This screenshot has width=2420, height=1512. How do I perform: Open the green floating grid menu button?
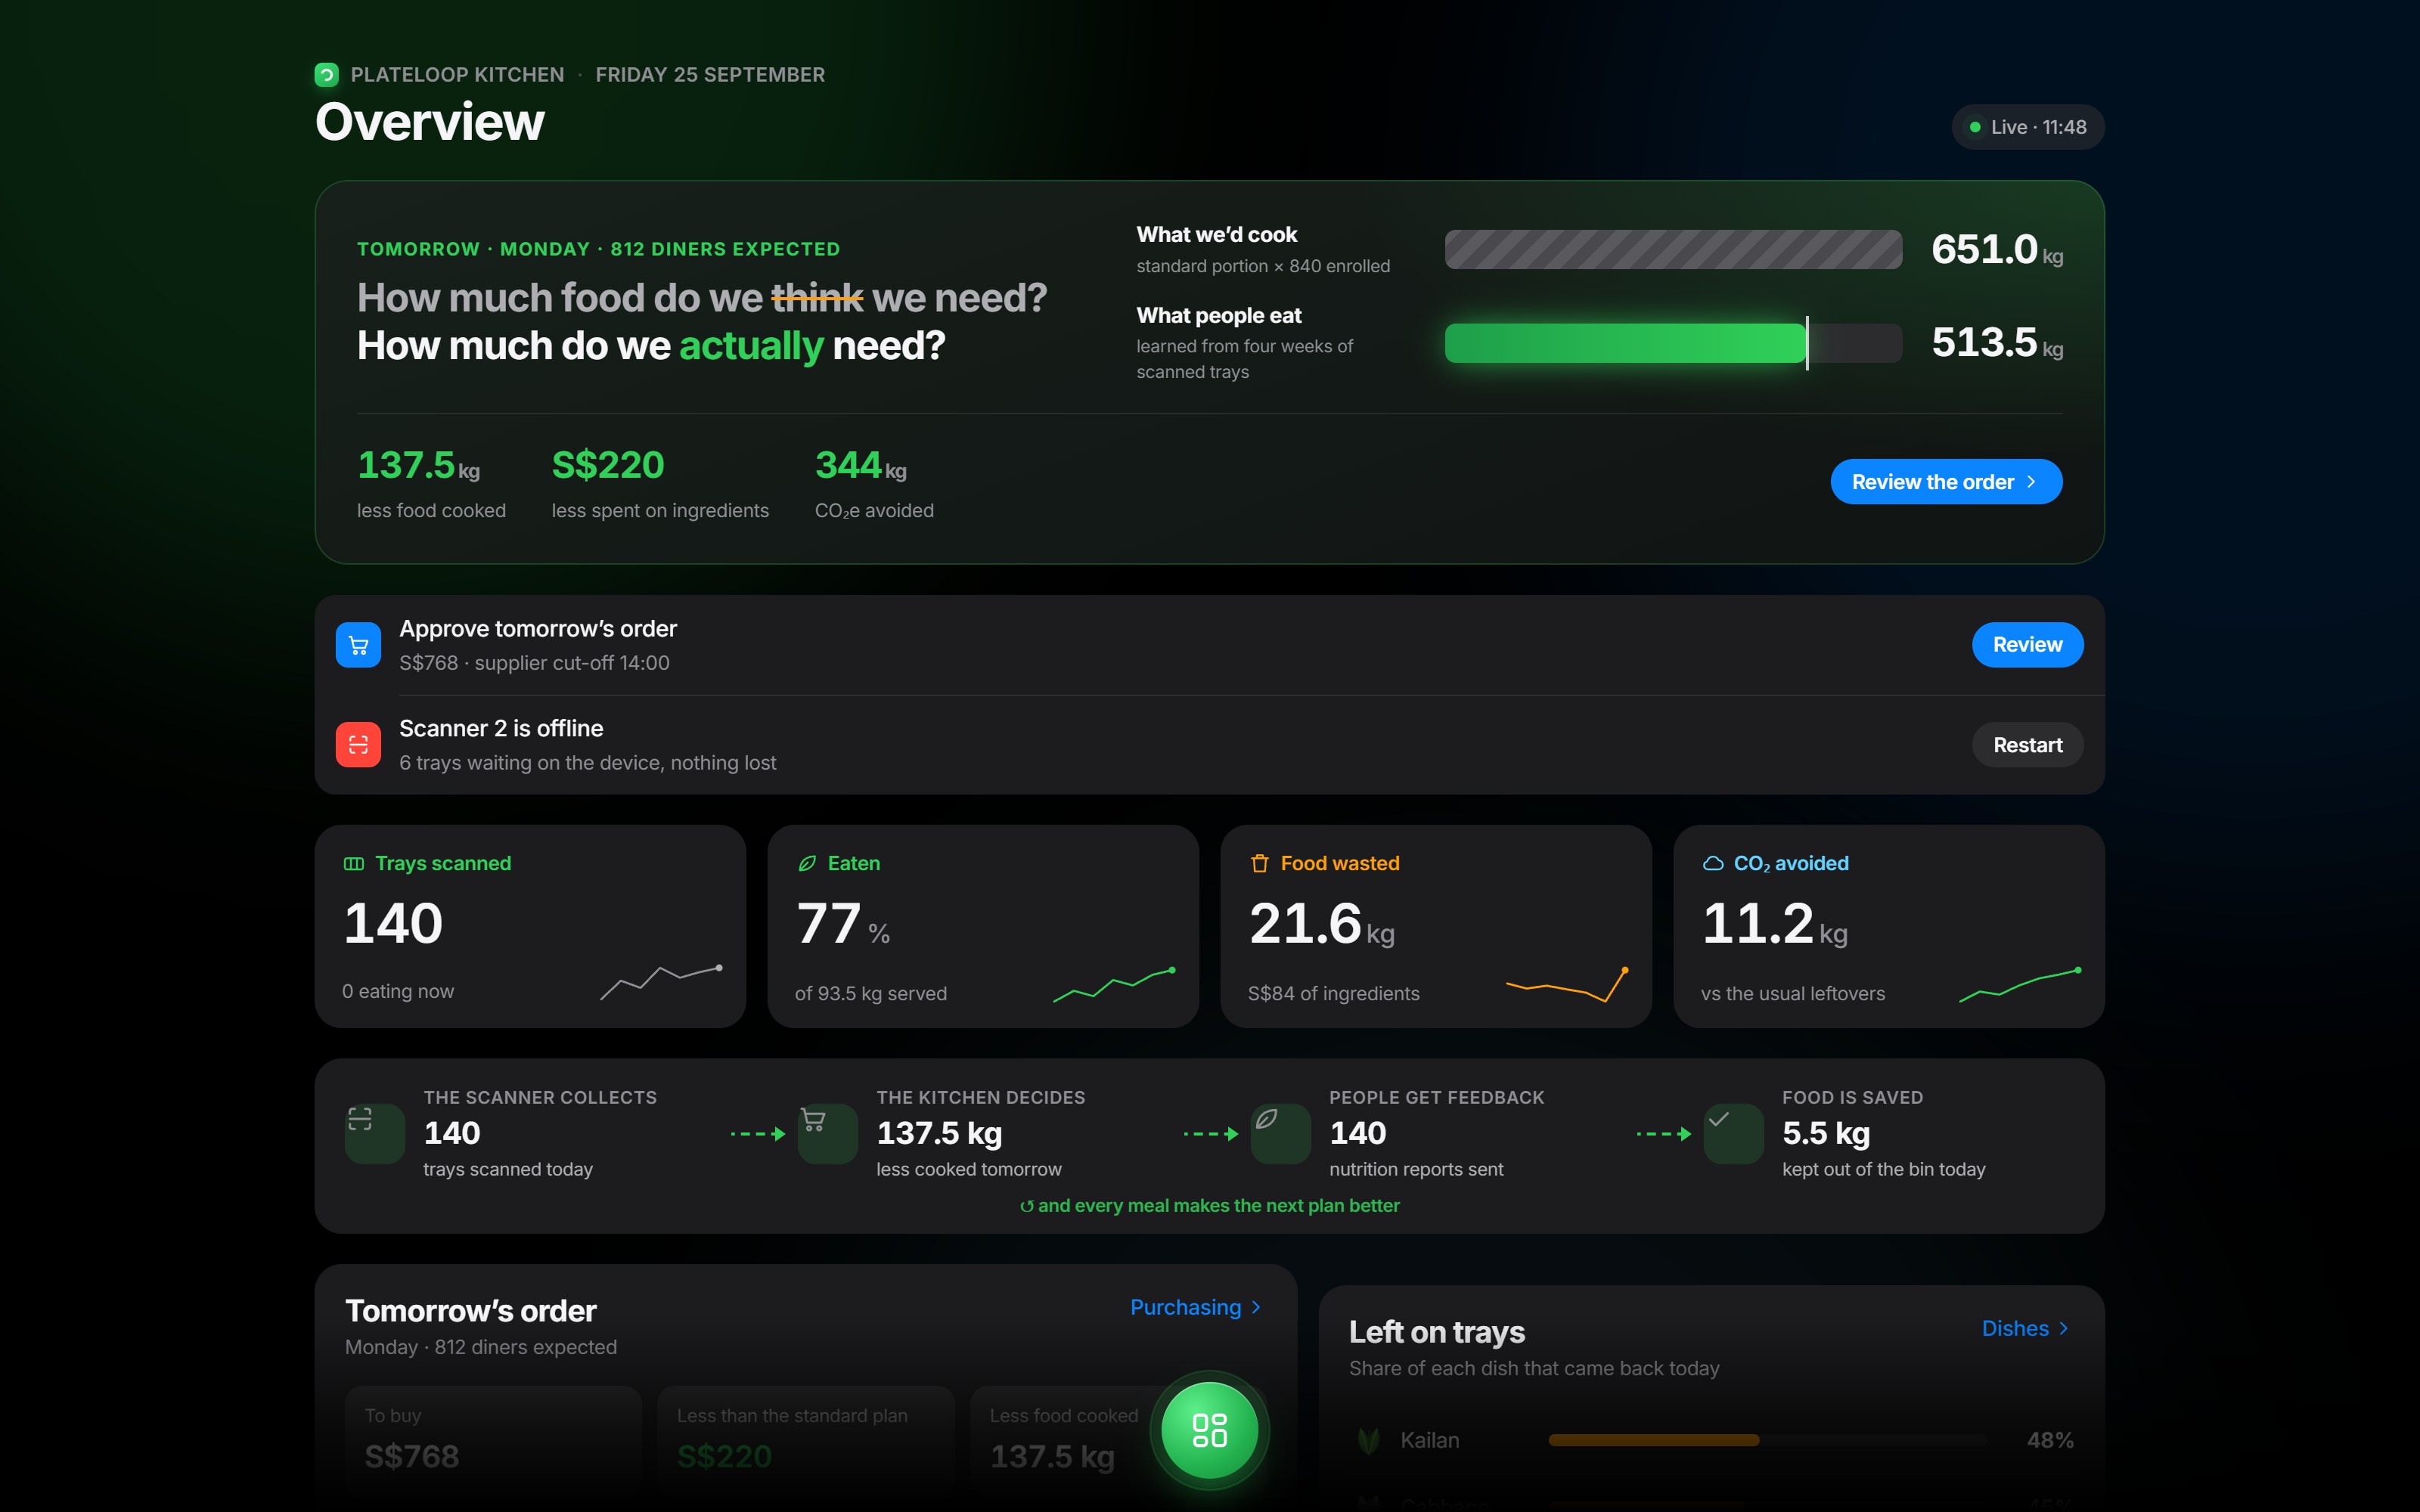[x=1210, y=1430]
